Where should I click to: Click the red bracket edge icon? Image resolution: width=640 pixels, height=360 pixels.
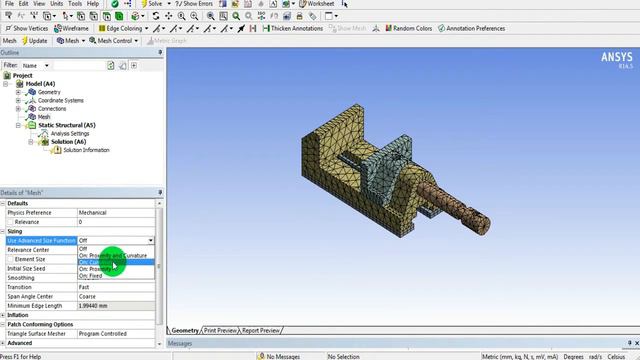click(x=253, y=29)
